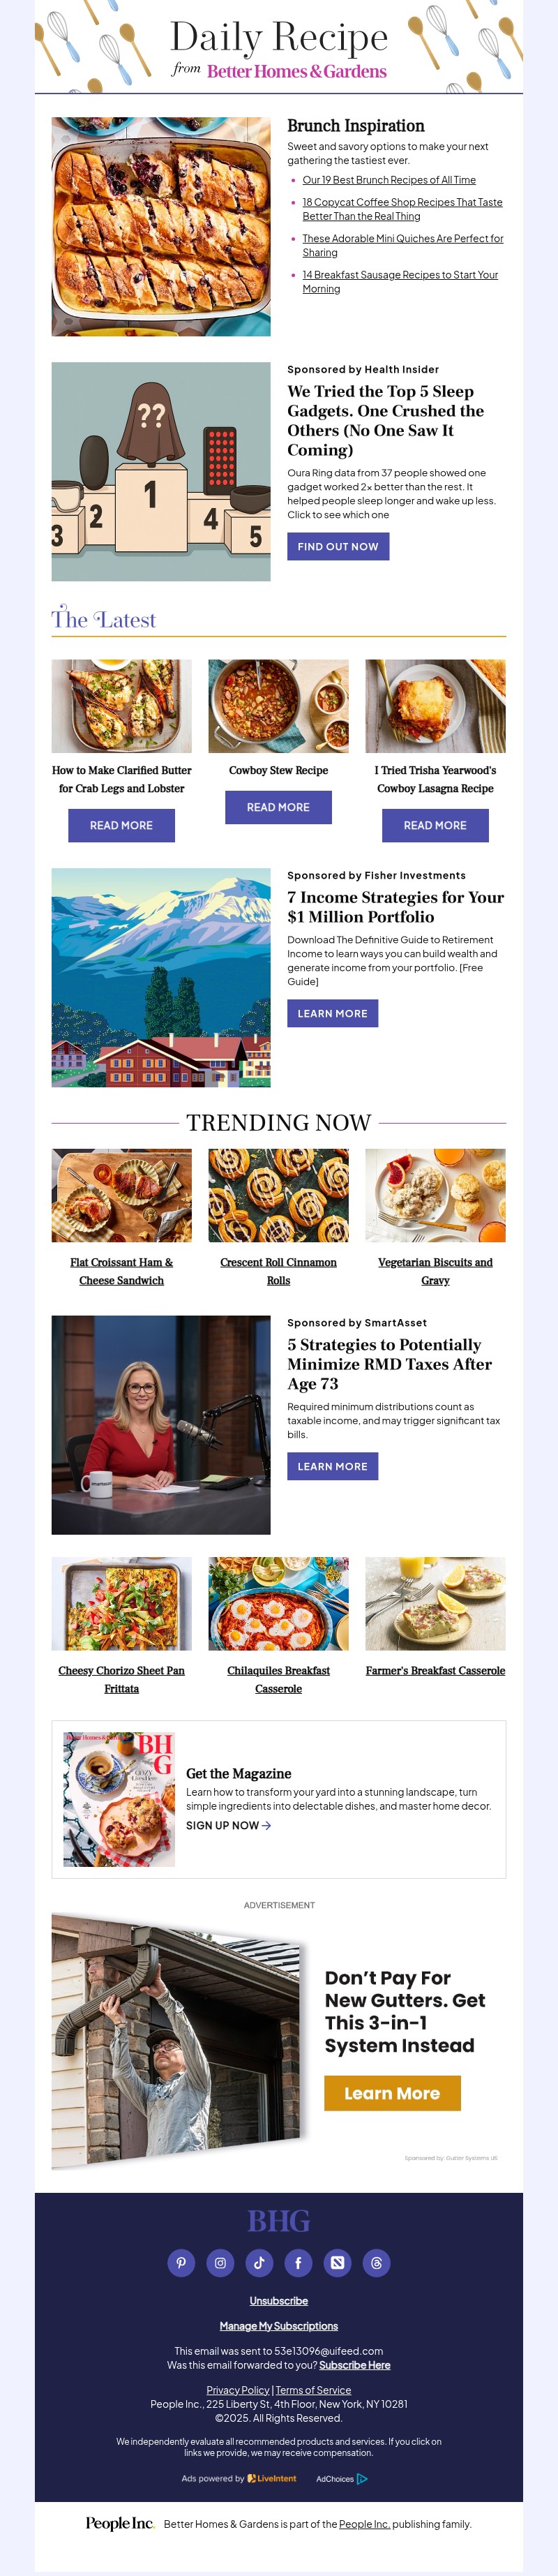Click Learn More for Fisher Investments ad

332,1014
